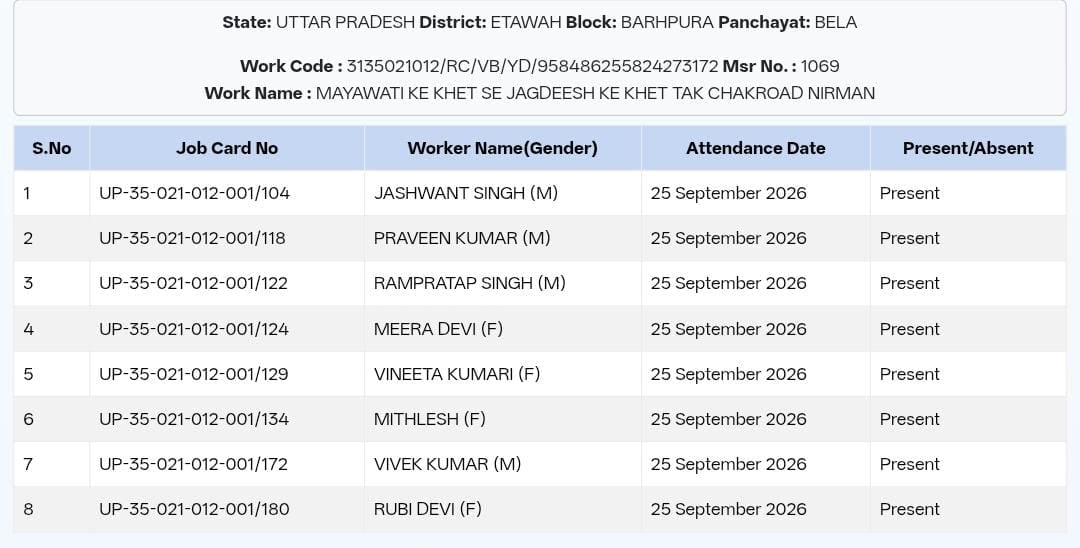Click worker name JASHWANT SINGH (M)
The image size is (1080, 548).
coord(466,193)
